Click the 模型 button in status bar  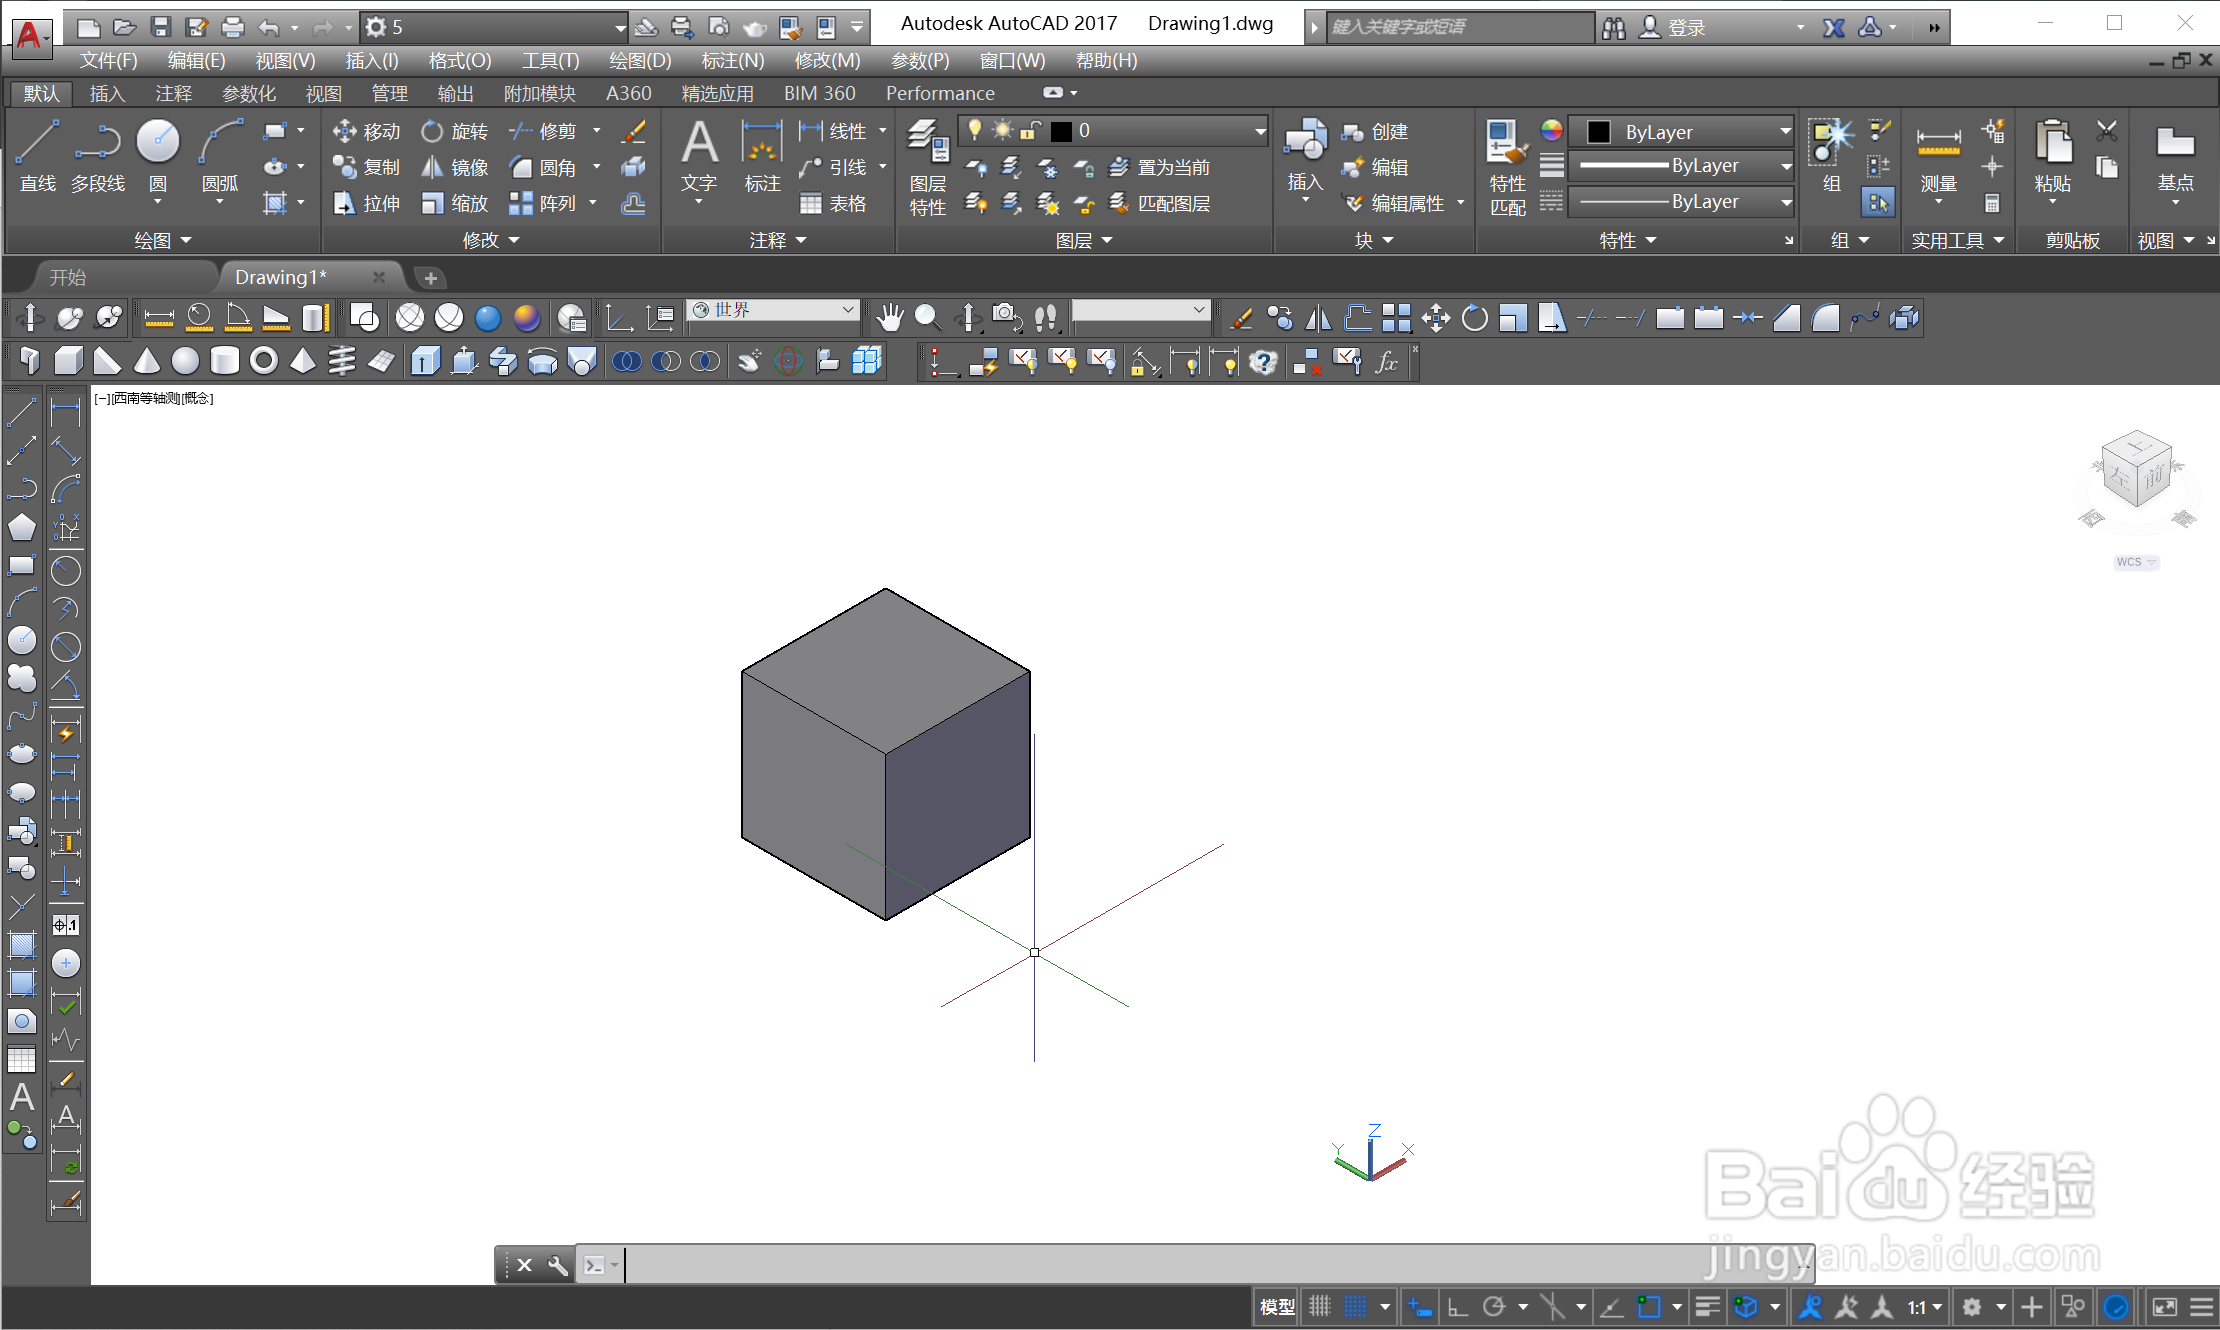point(1277,1306)
